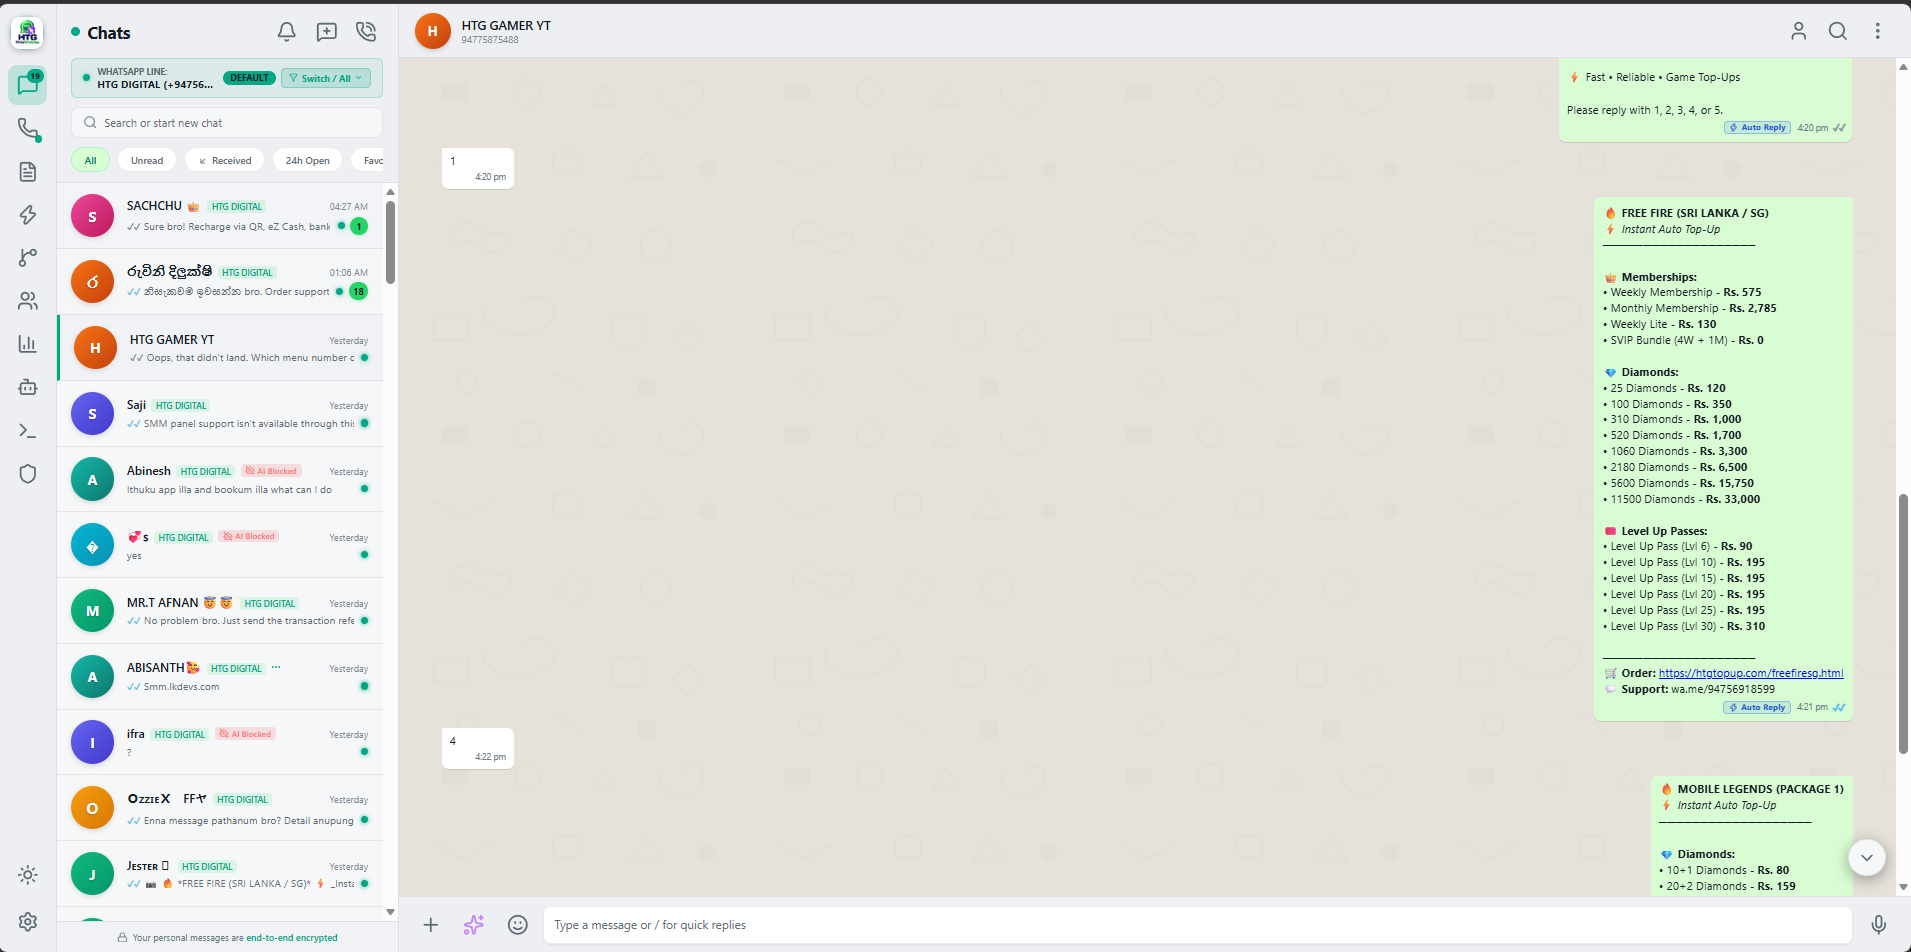Open the Calls section in the sidebar
The height and width of the screenshot is (952, 1911).
pos(28,129)
